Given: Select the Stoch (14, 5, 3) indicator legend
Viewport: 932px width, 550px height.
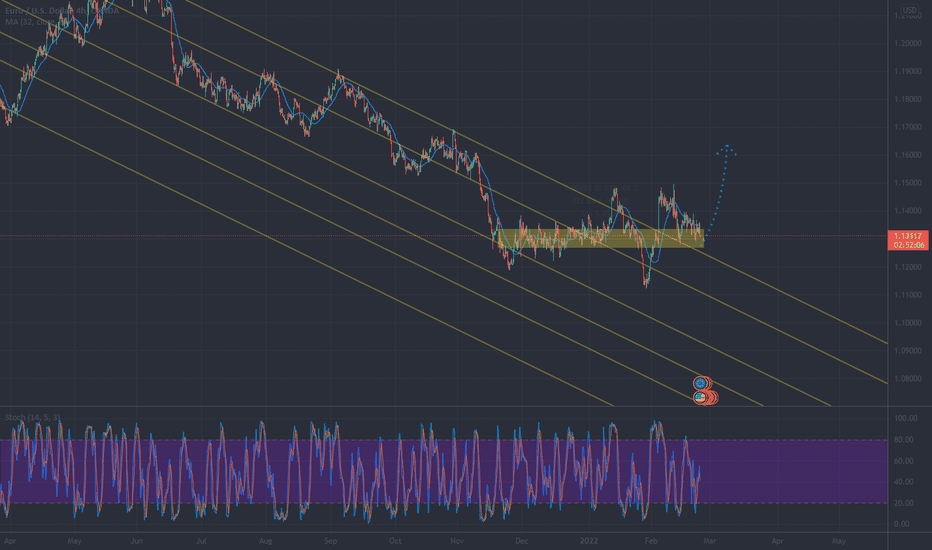Looking at the screenshot, I should click(x=33, y=417).
